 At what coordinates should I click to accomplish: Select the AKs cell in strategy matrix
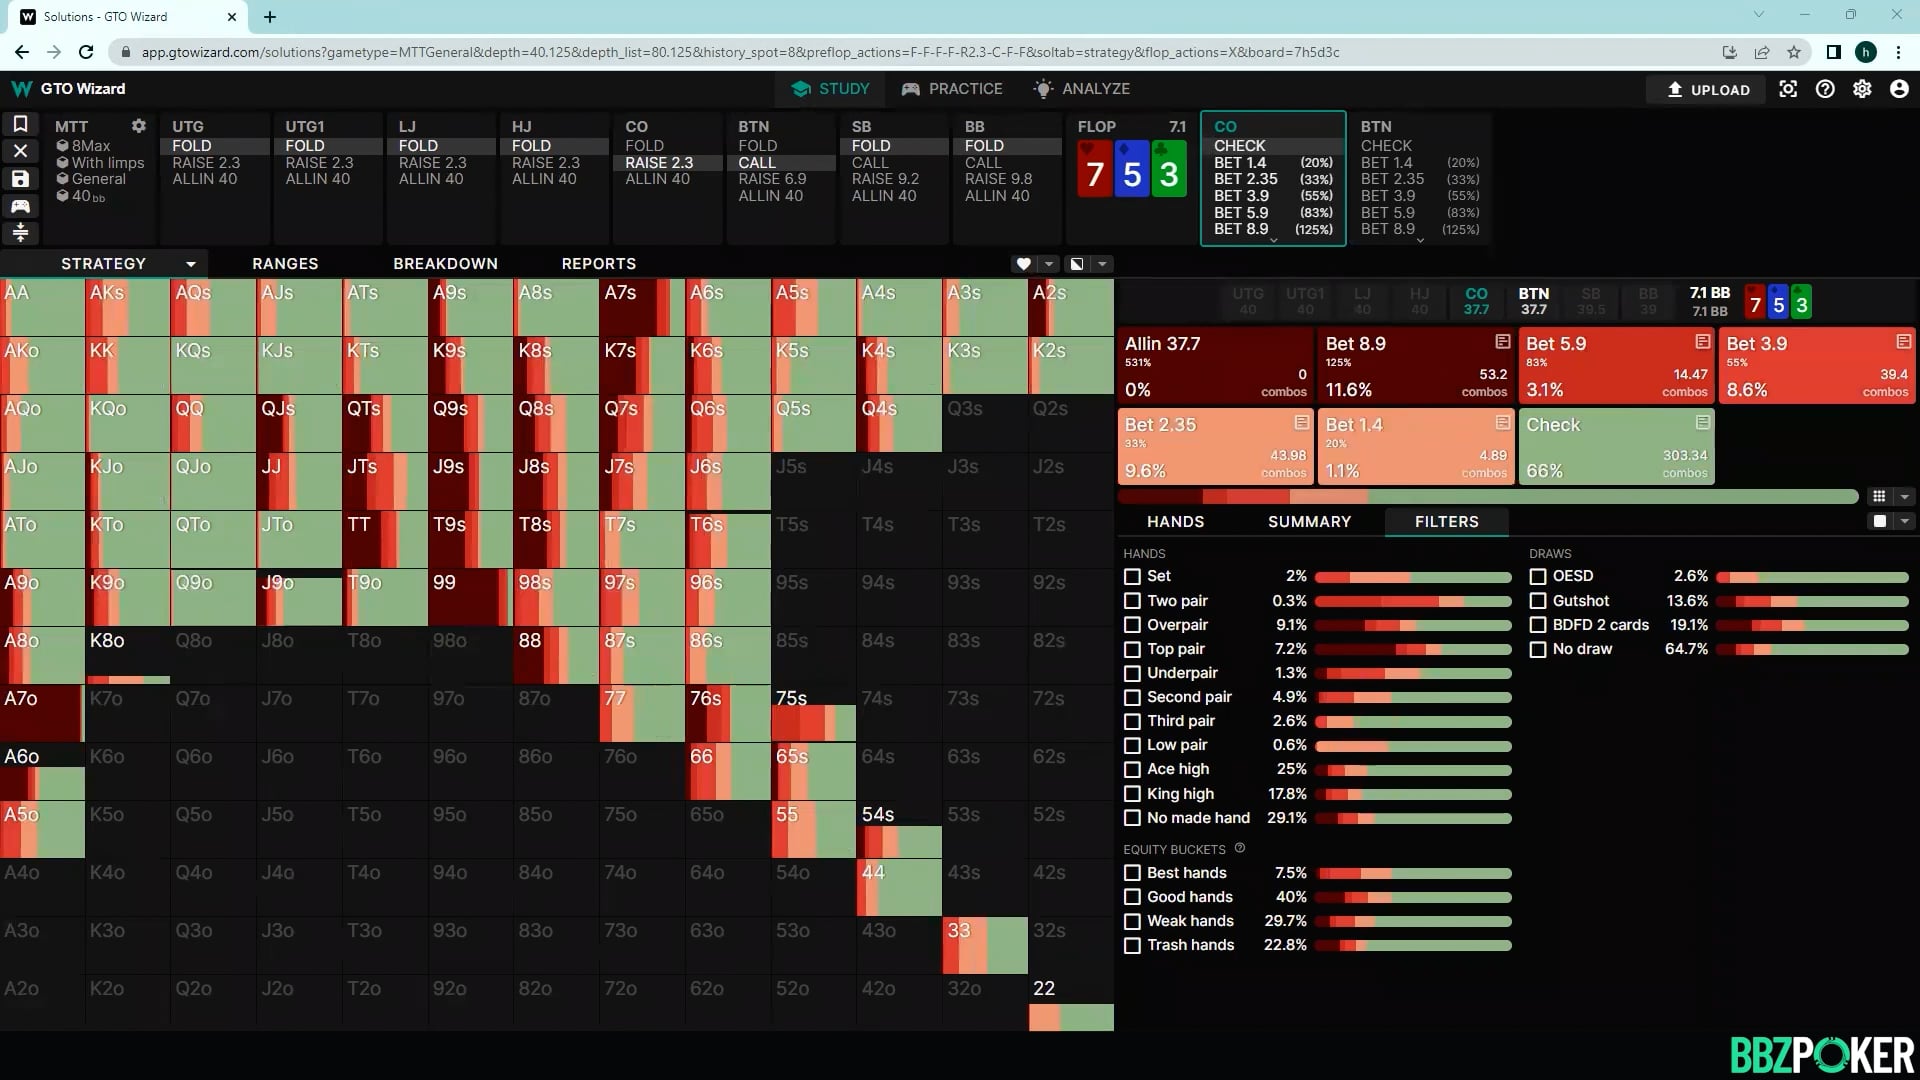coord(127,307)
